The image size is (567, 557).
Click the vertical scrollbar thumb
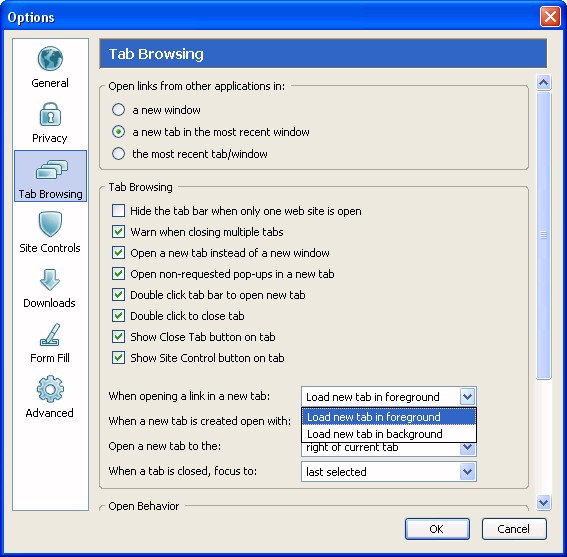(543, 235)
